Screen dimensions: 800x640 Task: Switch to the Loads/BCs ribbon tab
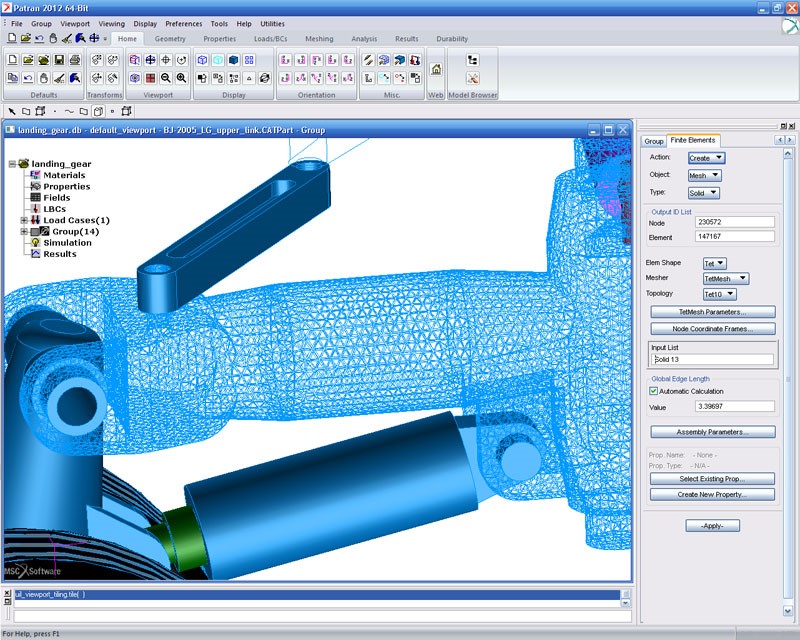(270, 39)
